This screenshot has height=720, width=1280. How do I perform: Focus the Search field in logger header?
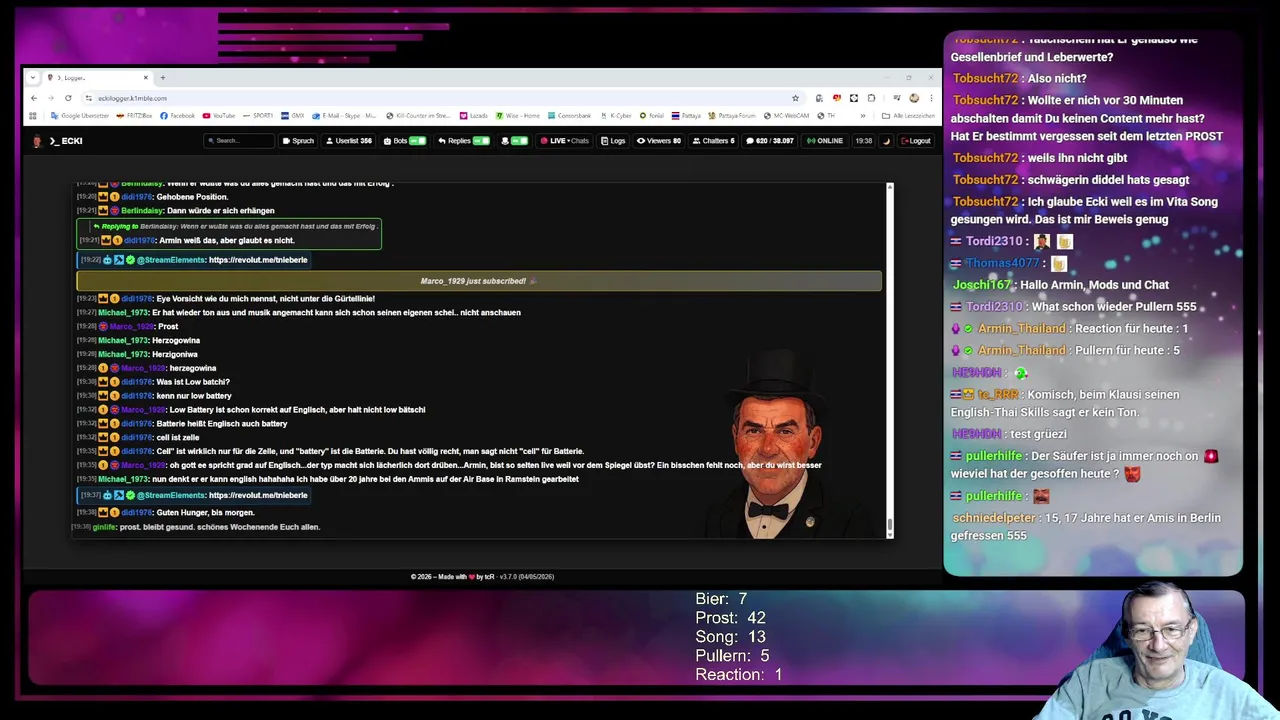coord(238,141)
